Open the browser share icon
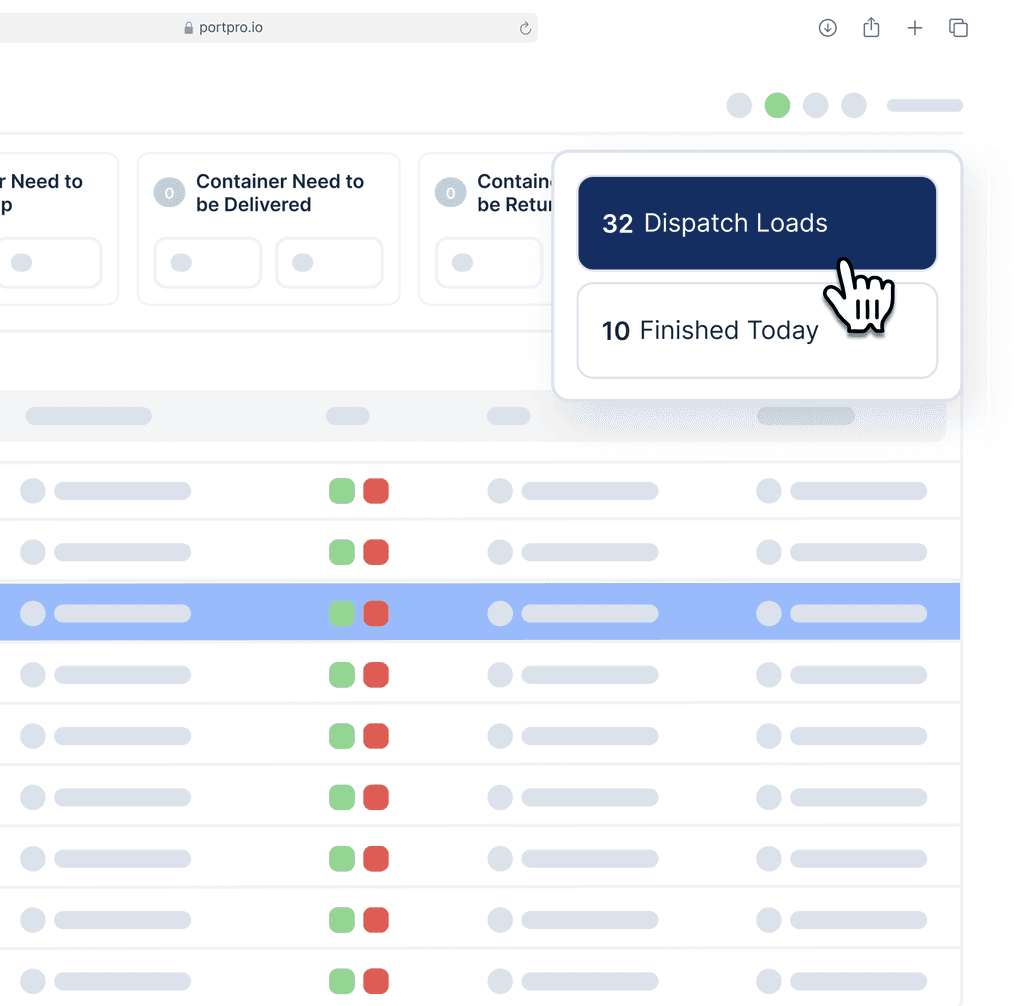 [871, 28]
